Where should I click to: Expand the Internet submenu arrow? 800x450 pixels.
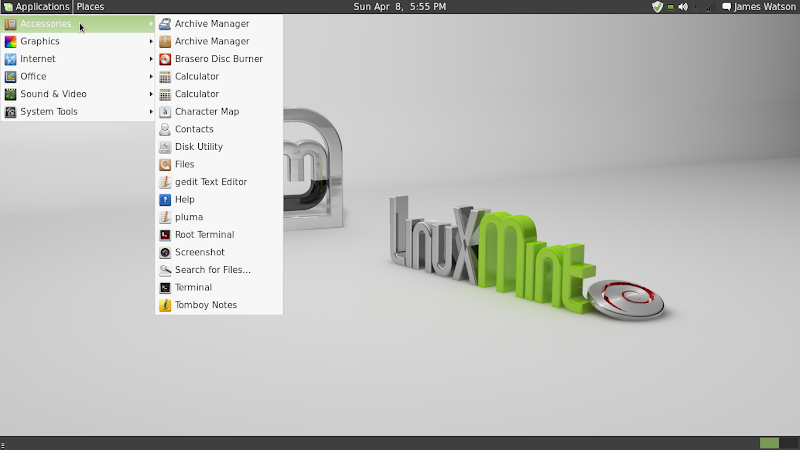pos(151,59)
